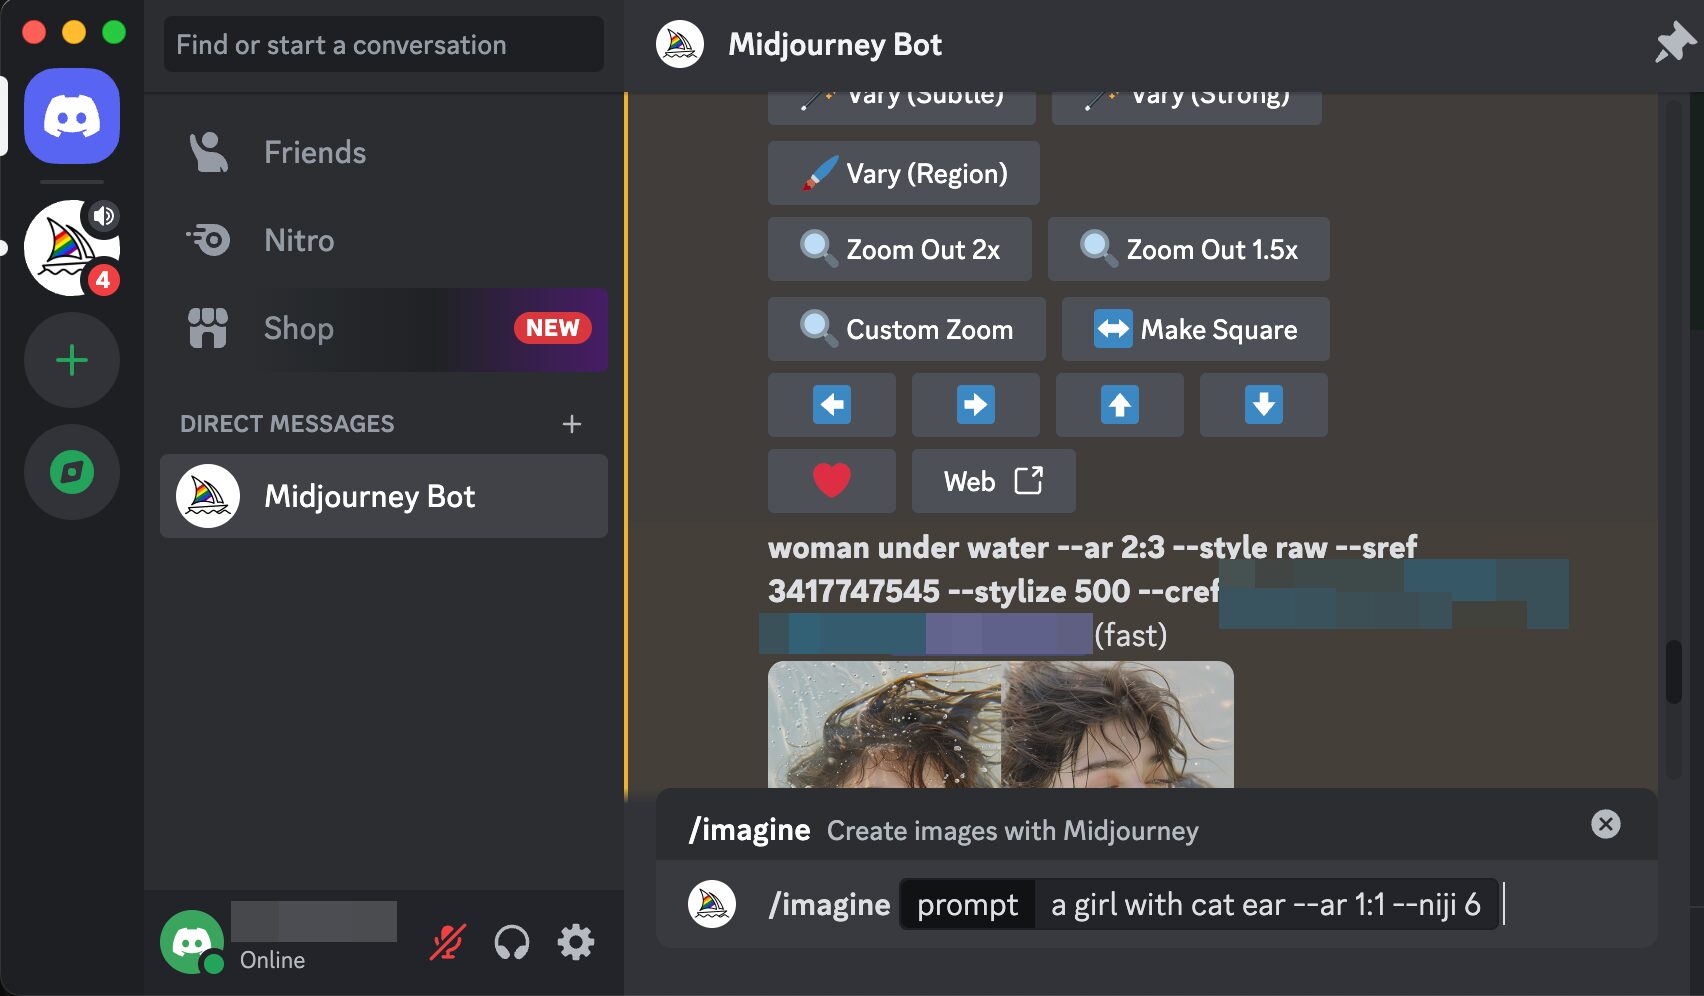Open User Settings gear icon
Image resolution: width=1704 pixels, height=996 pixels.
coord(576,942)
